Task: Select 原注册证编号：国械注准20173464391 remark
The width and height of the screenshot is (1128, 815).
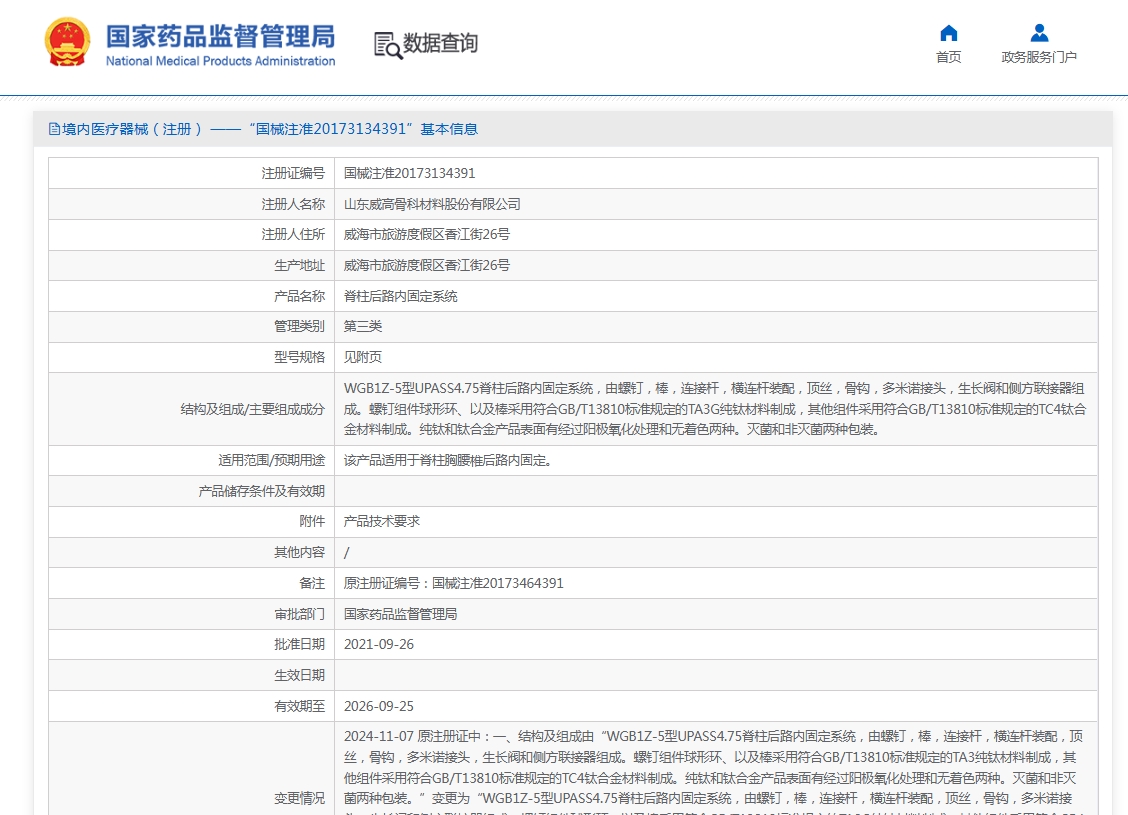Action: [453, 583]
